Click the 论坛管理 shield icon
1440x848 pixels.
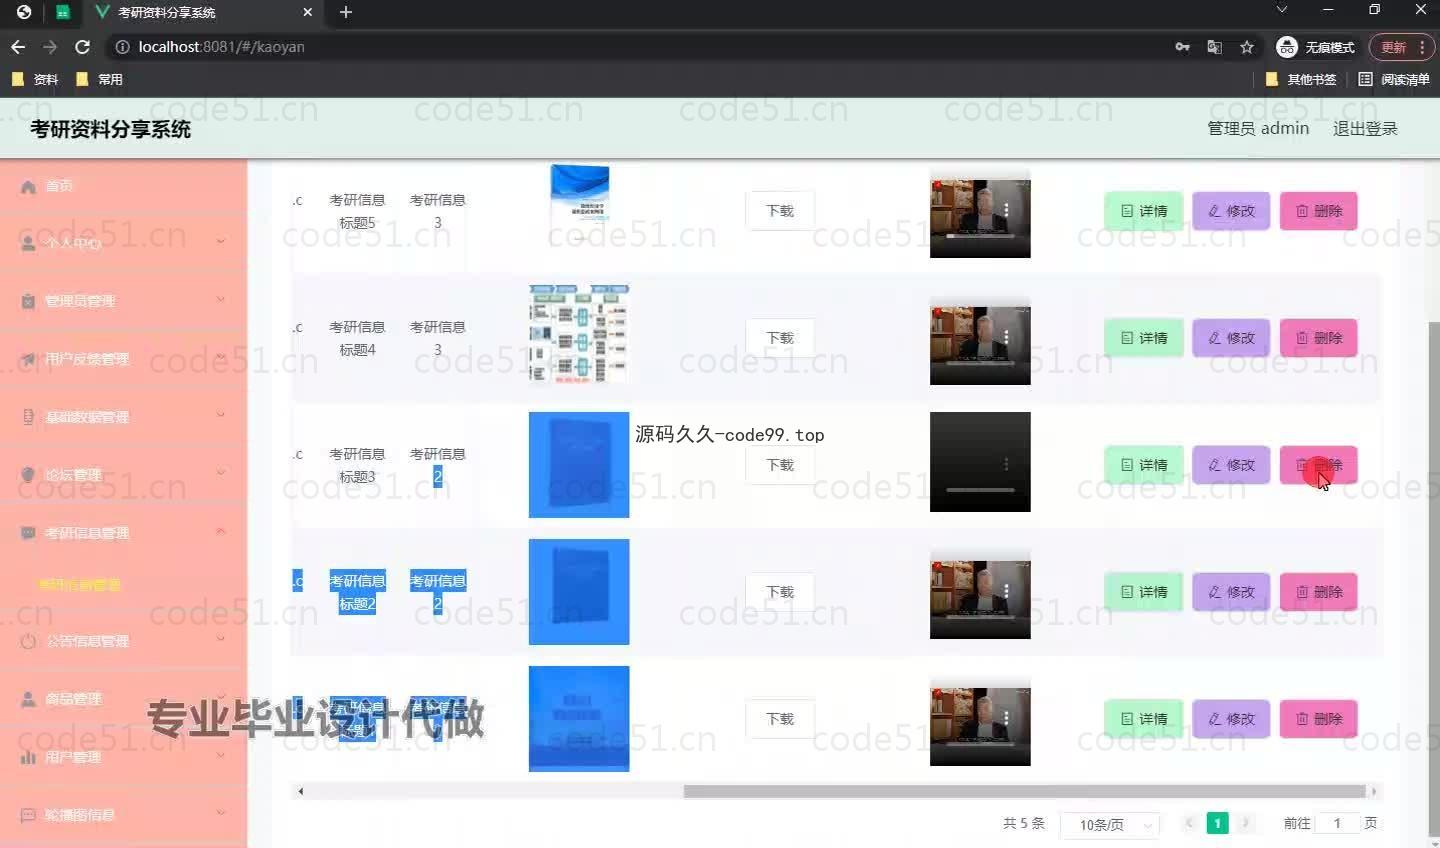coord(28,475)
